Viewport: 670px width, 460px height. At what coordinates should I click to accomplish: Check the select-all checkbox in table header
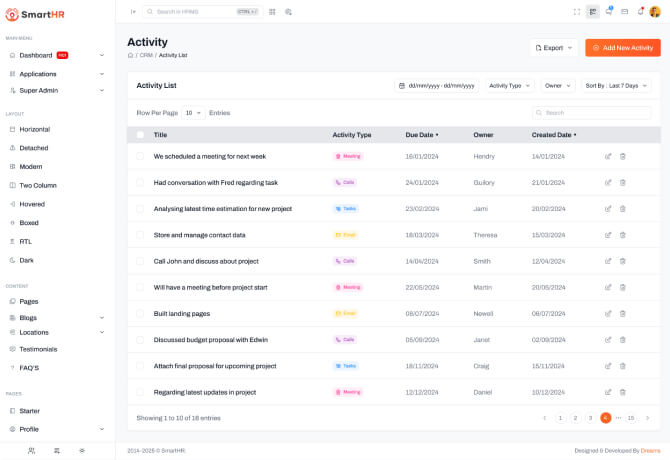(x=140, y=135)
